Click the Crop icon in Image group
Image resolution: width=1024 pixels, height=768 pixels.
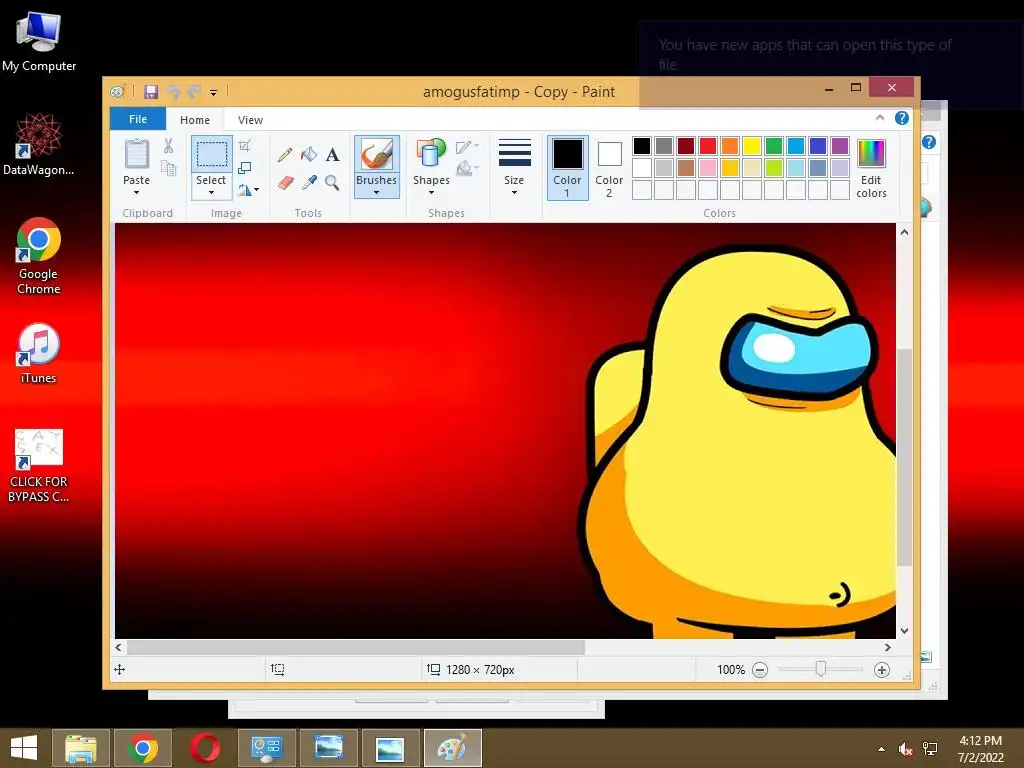245,146
